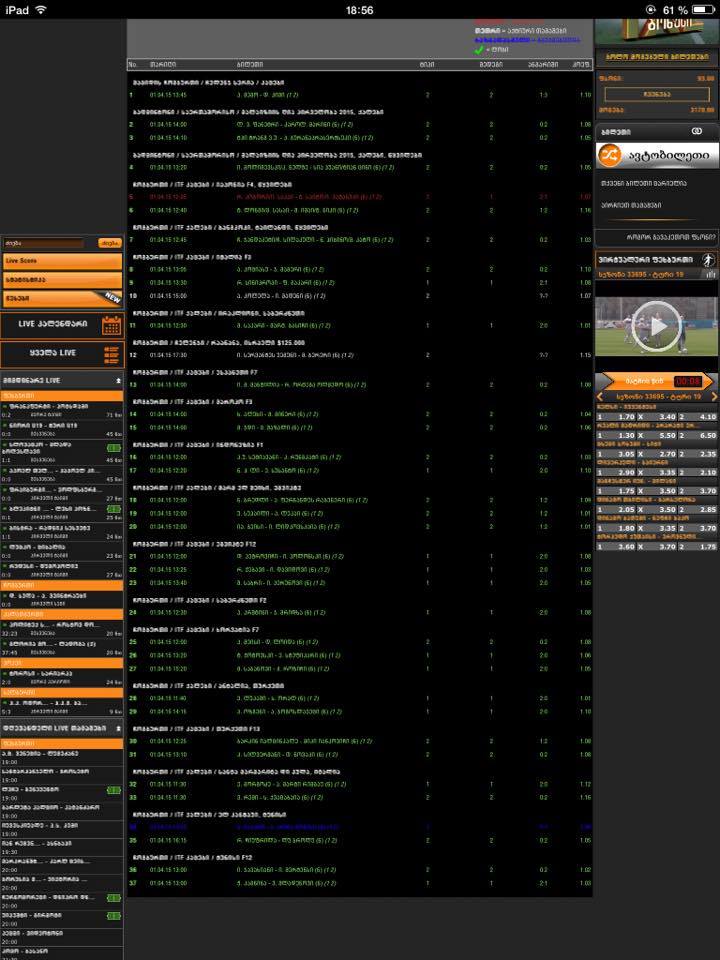Image resolution: width=720 pixels, height=960 pixels.
Task: Tap the iPad status bar clock 18:56
Action: click(x=359, y=10)
